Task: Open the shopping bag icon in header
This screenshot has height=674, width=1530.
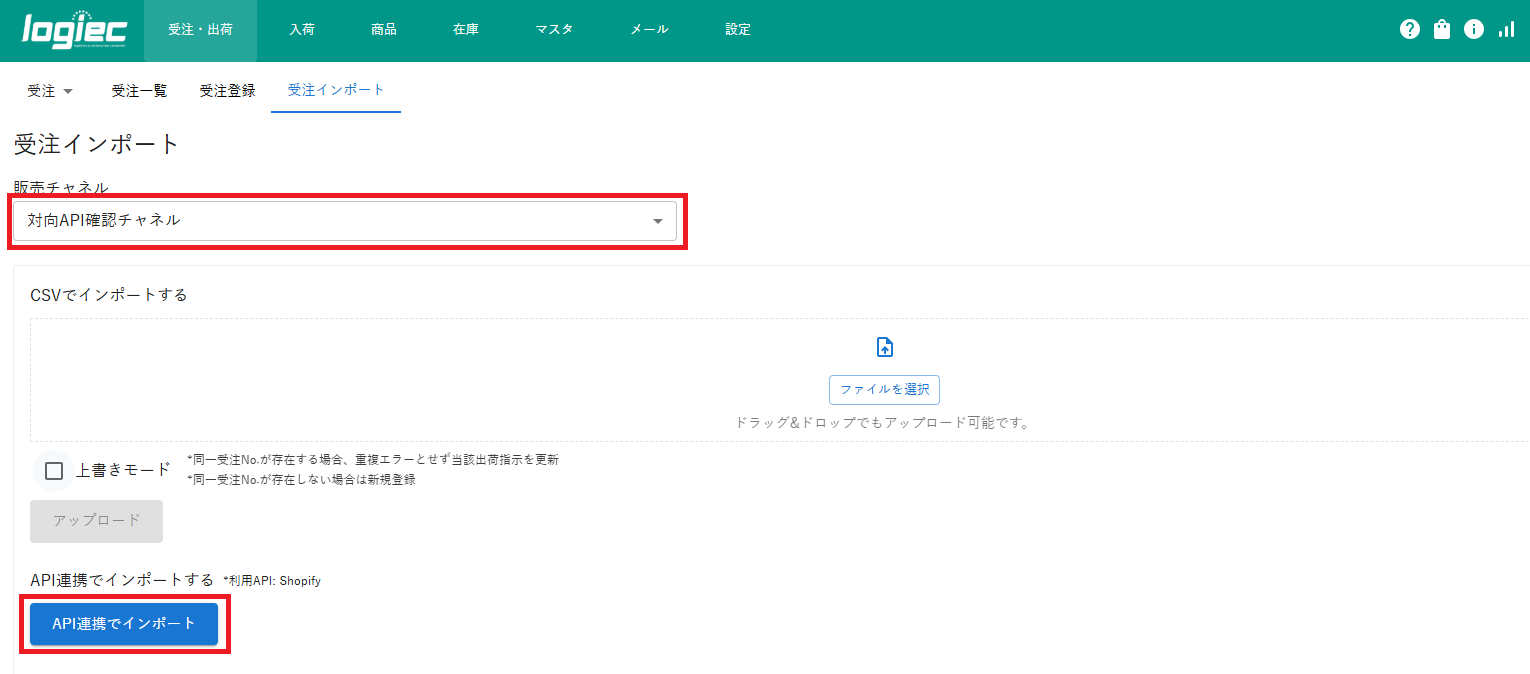Action: point(1442,30)
